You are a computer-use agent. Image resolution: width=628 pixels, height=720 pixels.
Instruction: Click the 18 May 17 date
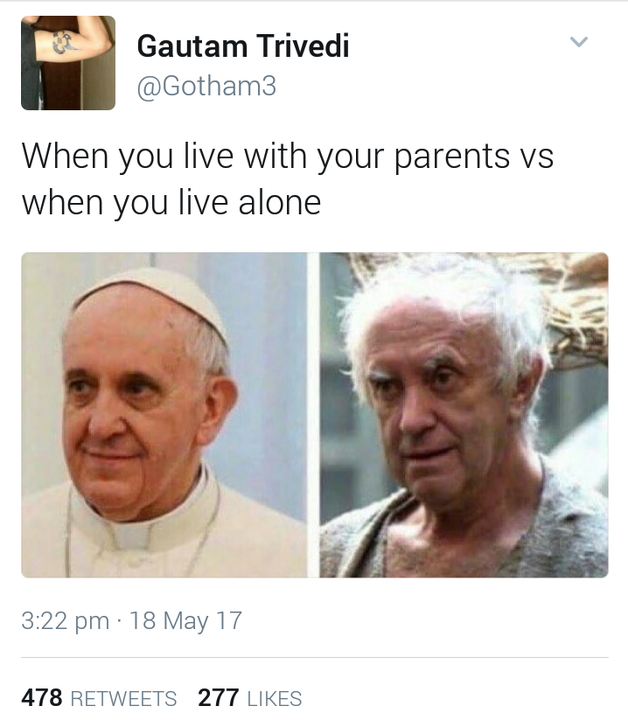[185, 621]
